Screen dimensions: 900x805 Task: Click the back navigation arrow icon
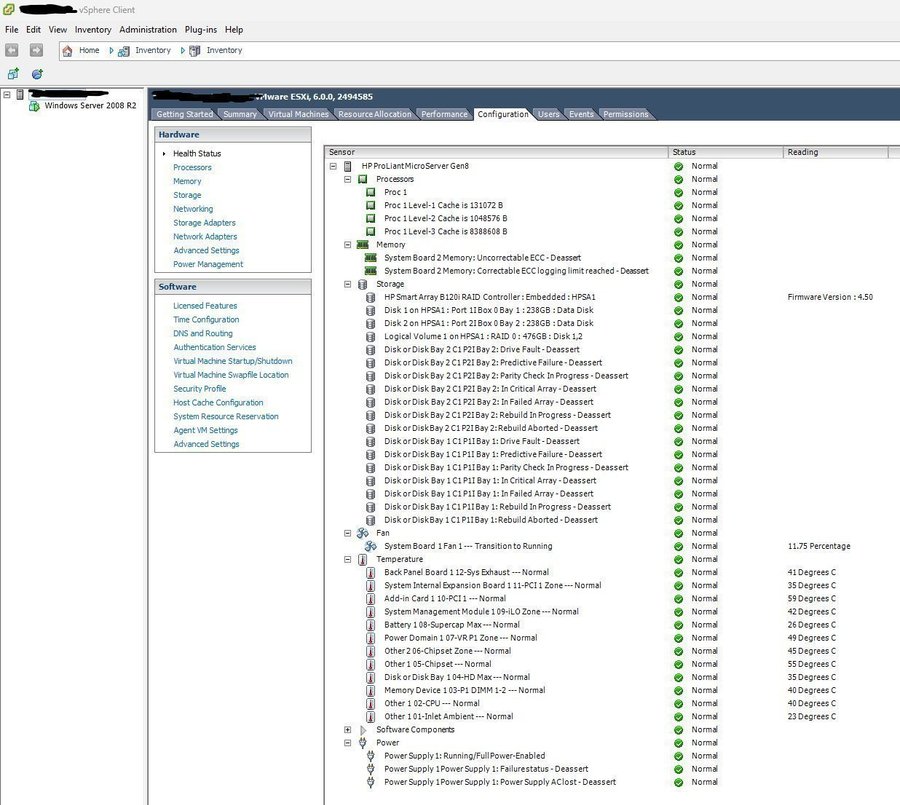[x=12, y=50]
